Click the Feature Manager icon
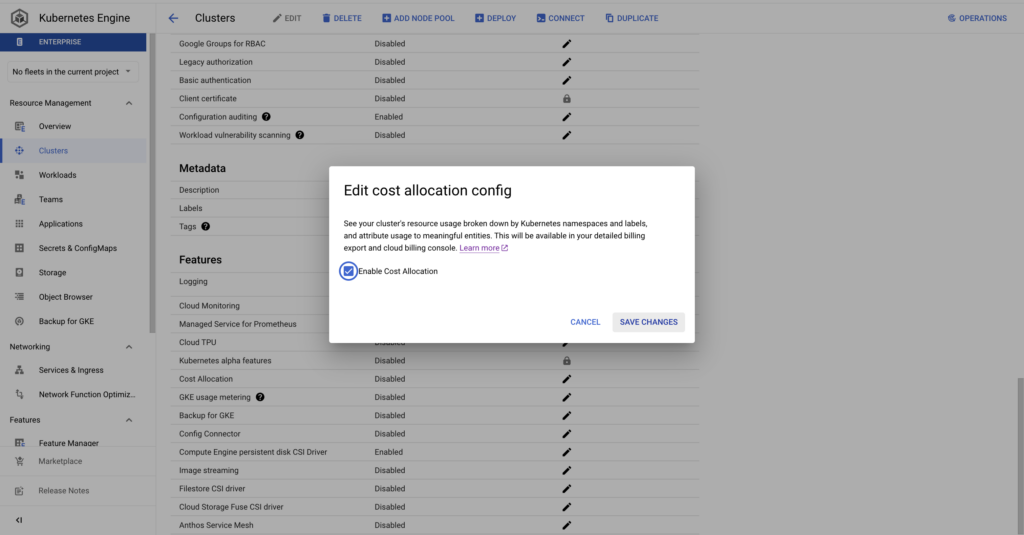 pyautogui.click(x=20, y=443)
